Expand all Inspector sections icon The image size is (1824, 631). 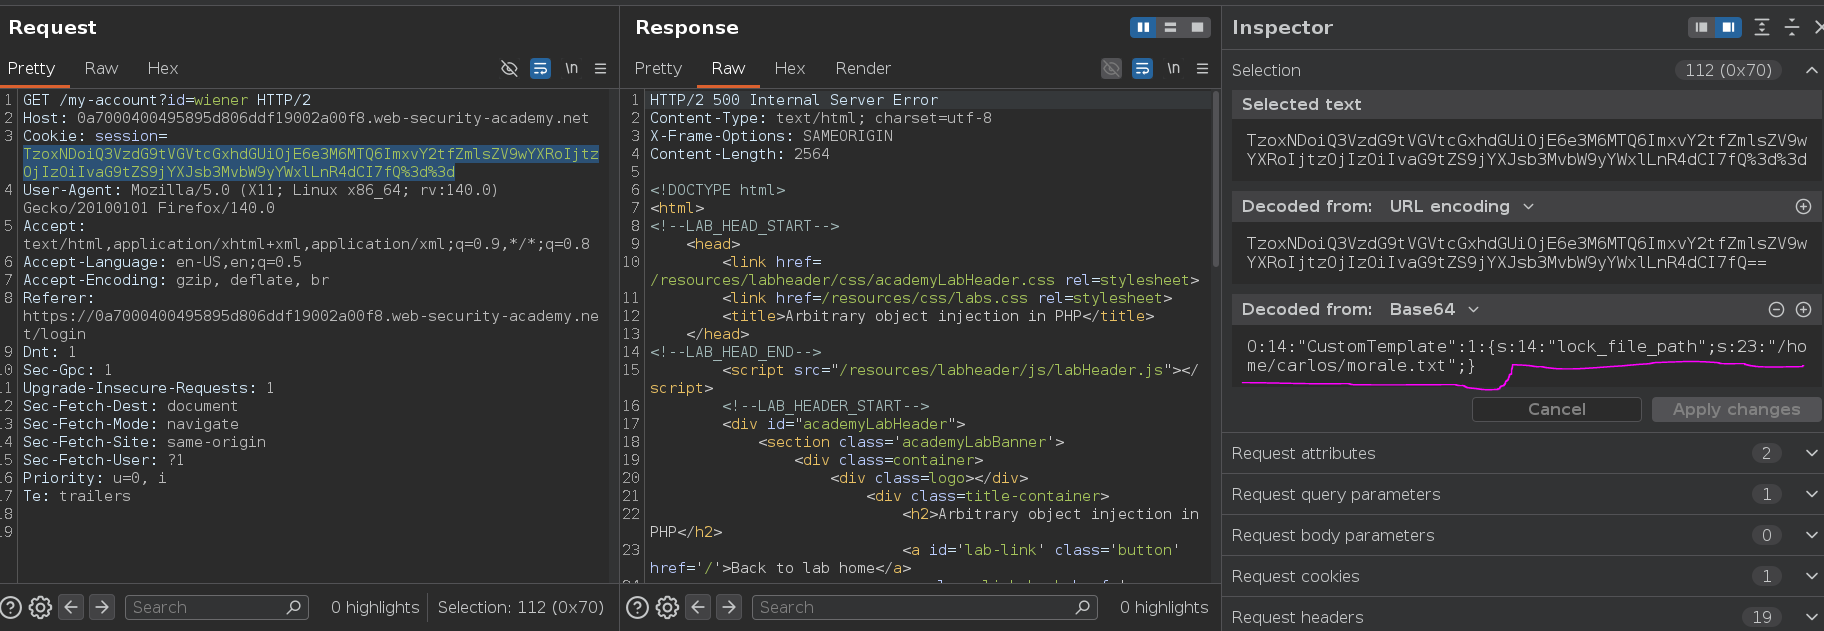click(1762, 27)
